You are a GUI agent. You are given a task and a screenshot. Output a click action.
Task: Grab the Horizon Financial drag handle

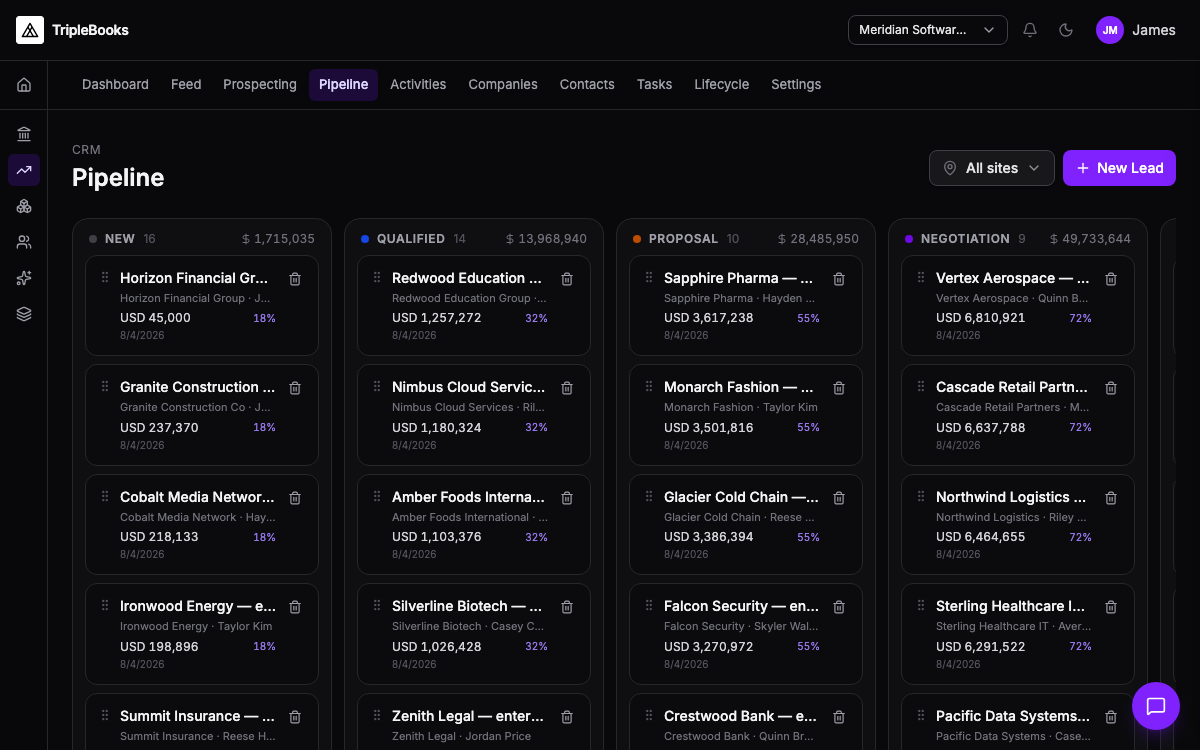[x=105, y=277]
